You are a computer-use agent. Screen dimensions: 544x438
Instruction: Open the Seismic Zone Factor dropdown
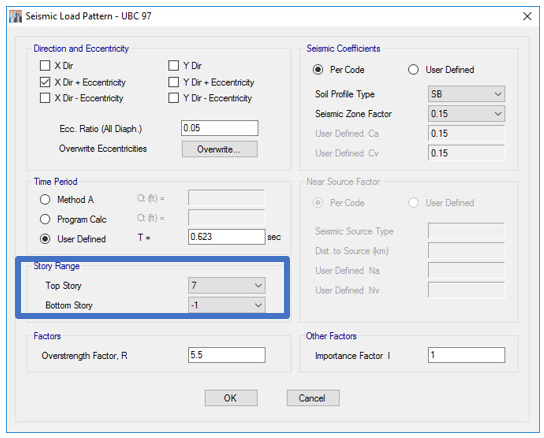pyautogui.click(x=466, y=114)
